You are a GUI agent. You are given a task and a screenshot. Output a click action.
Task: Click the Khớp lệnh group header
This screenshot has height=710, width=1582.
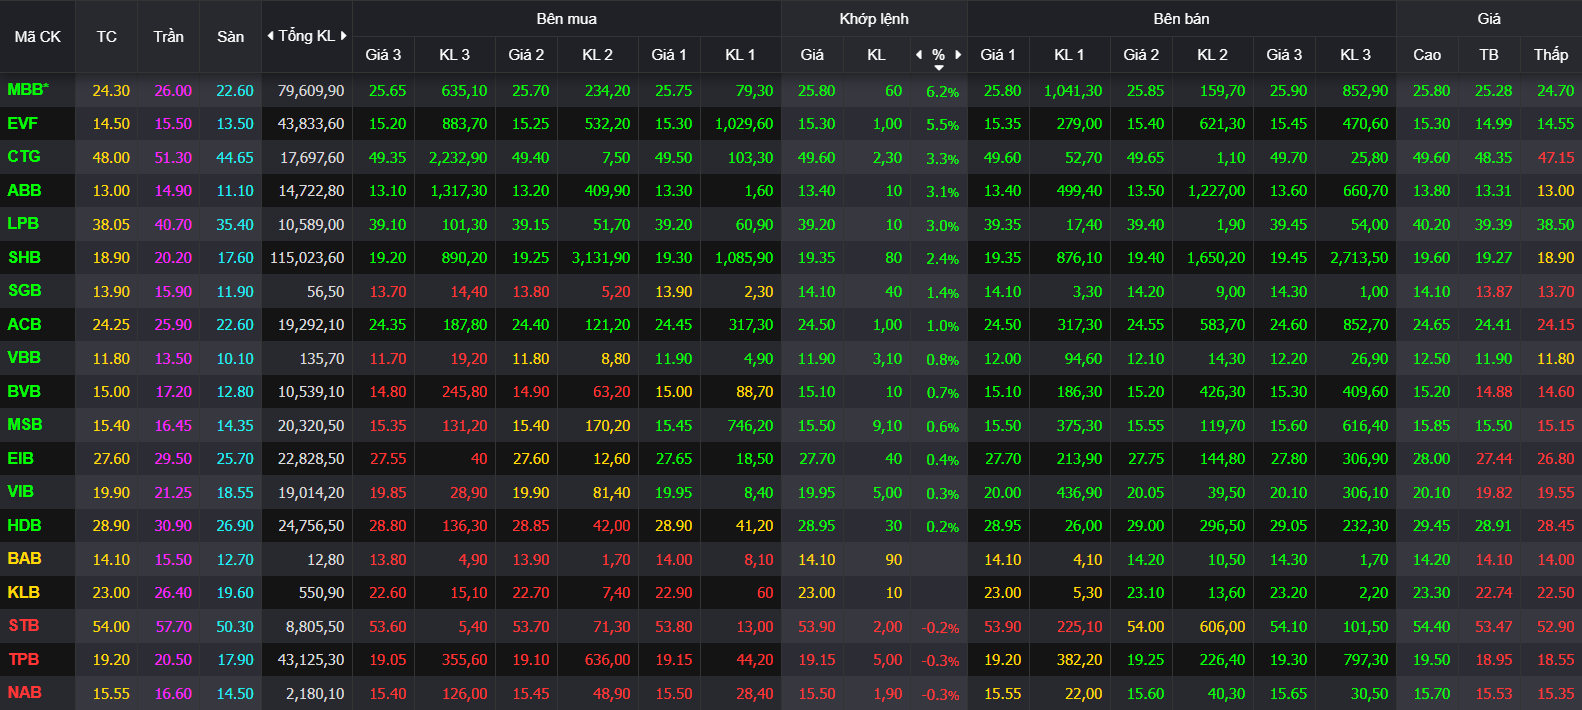874,19
